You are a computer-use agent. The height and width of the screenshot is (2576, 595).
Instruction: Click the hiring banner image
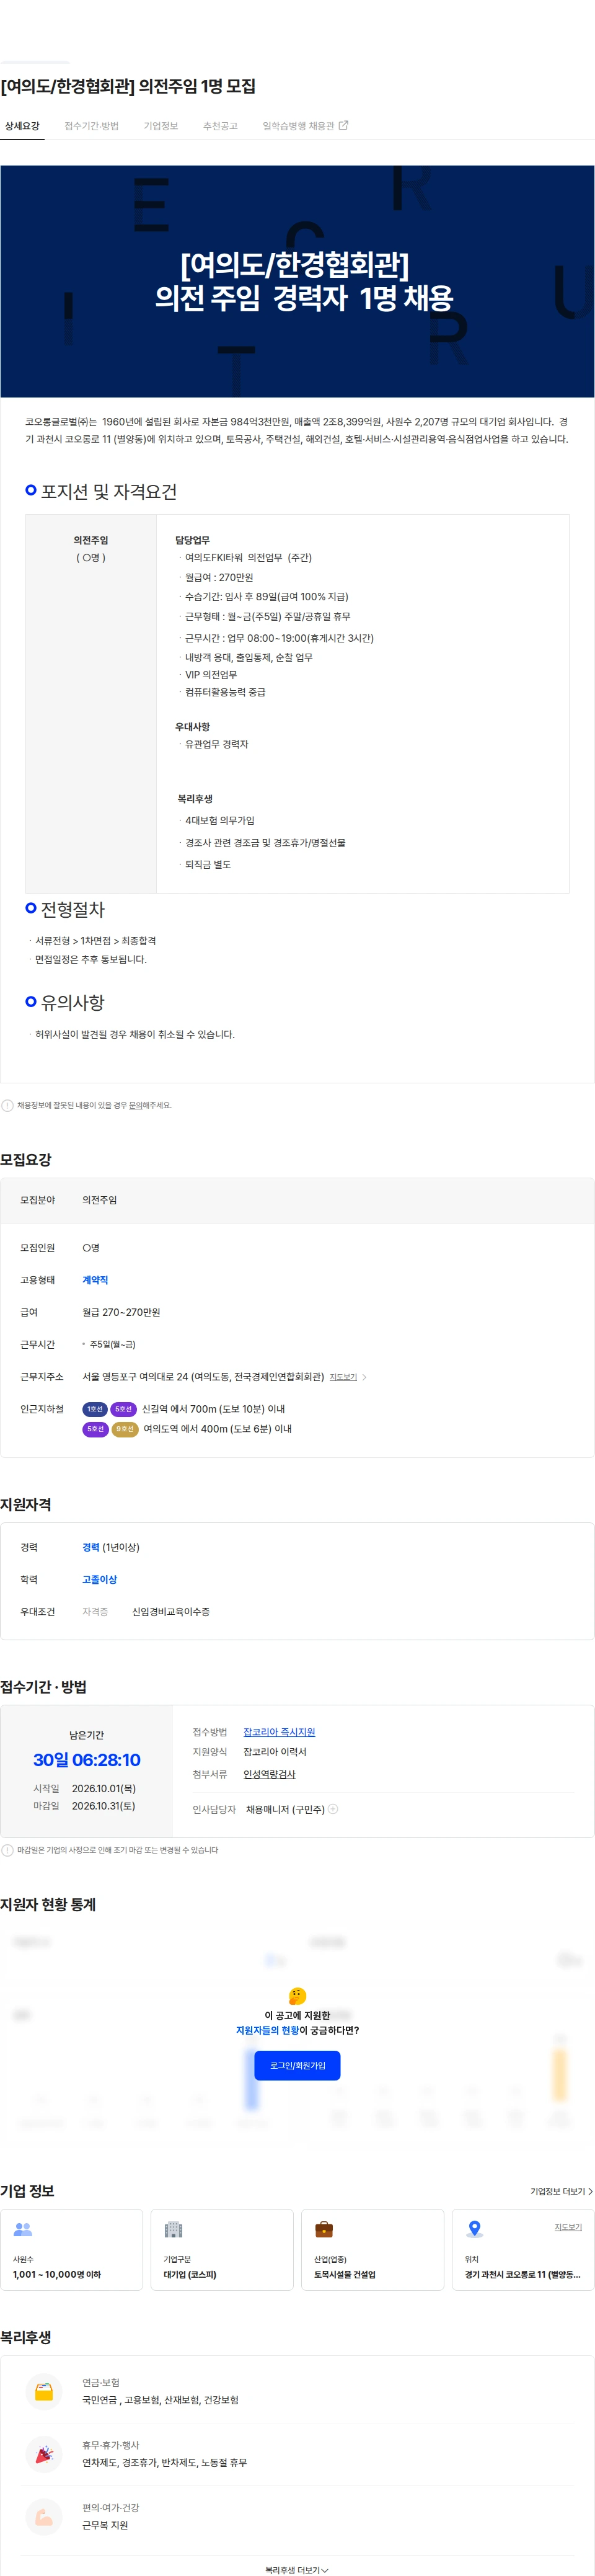pyautogui.click(x=297, y=281)
